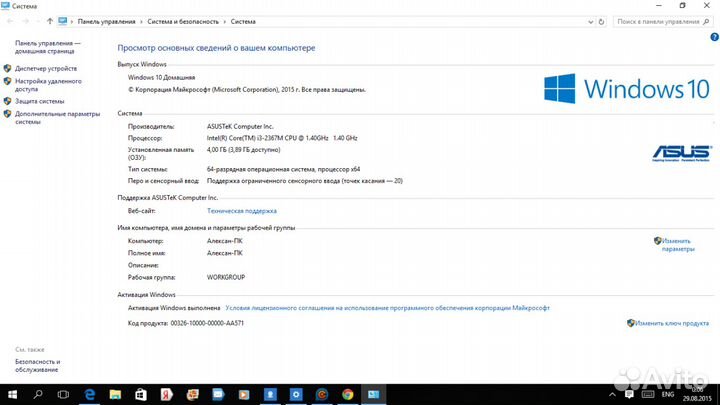Select Компьютер value Алексан-ПК
The width and height of the screenshot is (720, 405).
point(225,241)
